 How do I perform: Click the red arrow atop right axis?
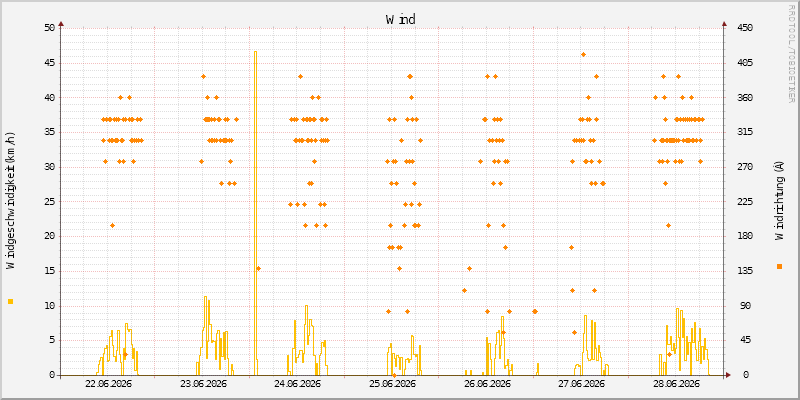pyautogui.click(x=724, y=23)
